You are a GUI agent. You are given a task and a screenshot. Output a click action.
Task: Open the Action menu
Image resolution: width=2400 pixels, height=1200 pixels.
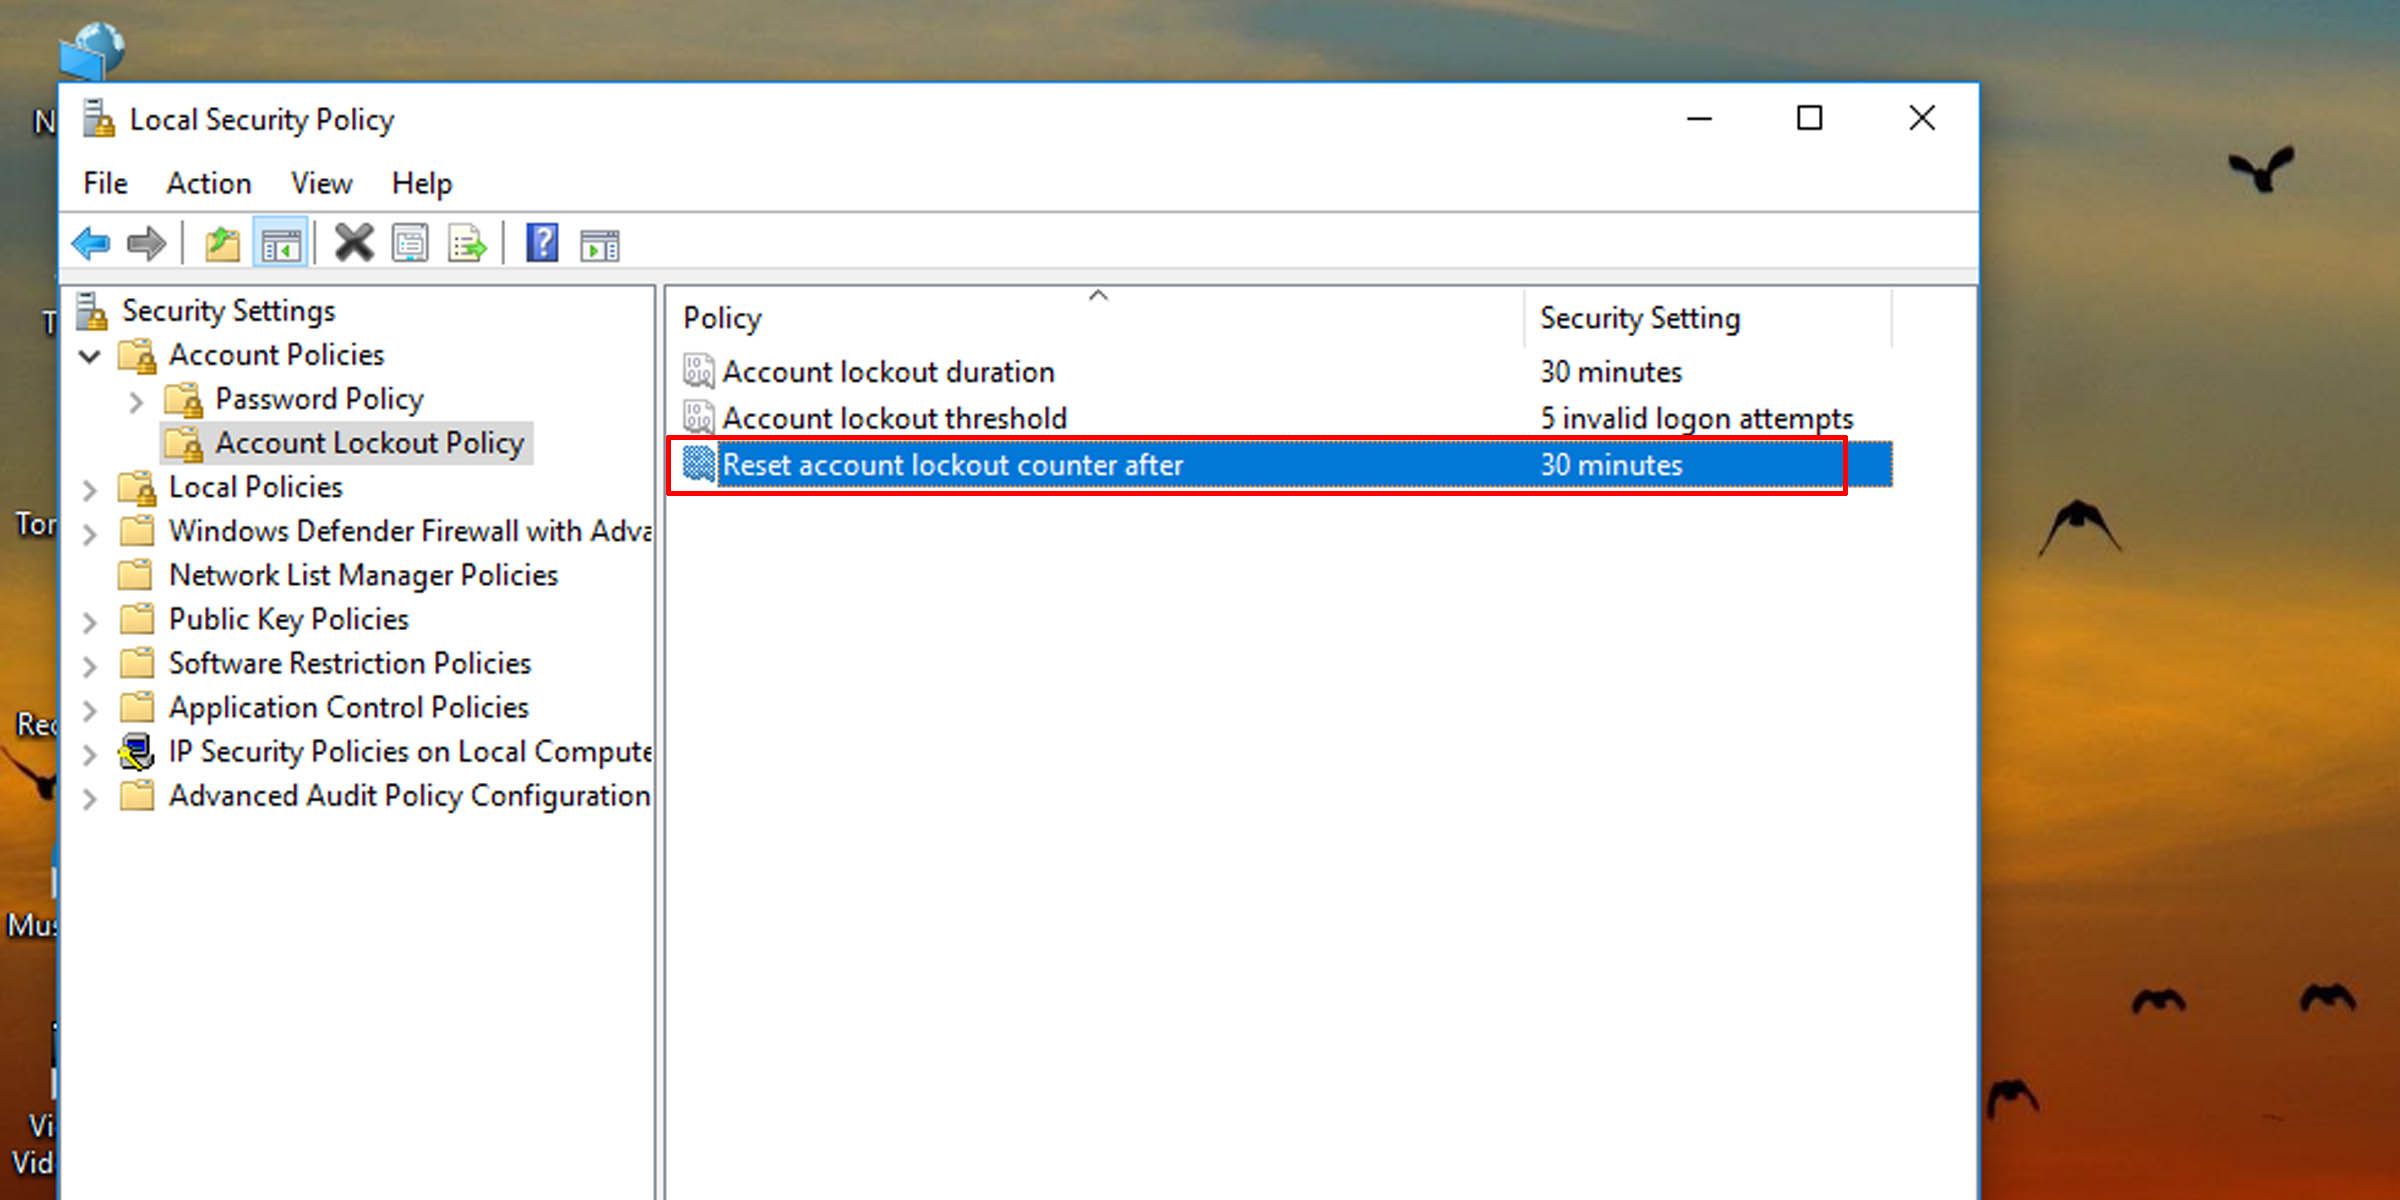coord(209,183)
